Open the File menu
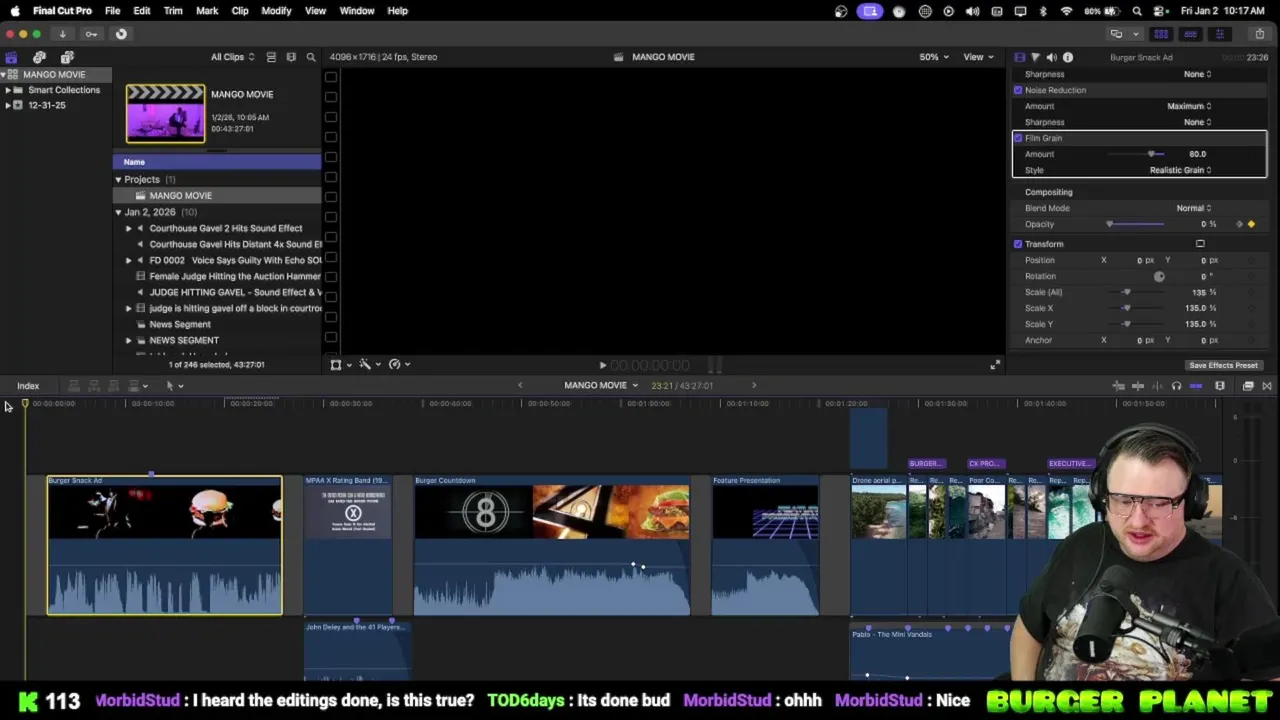 (x=112, y=11)
